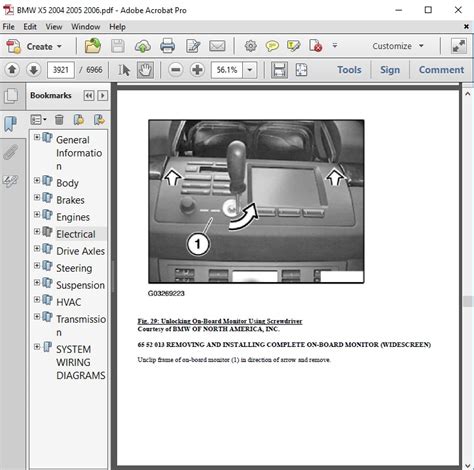Select the Suspension bookmark

[x=80, y=285]
